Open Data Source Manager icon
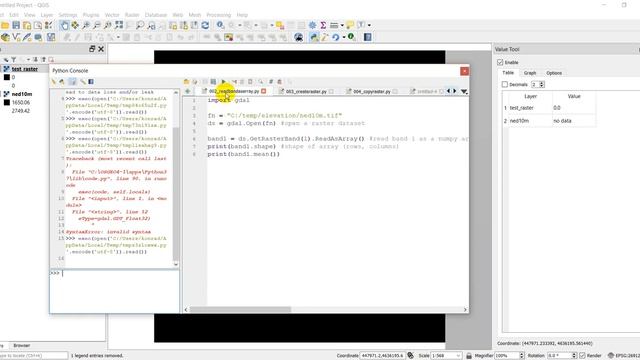This screenshot has width=640, height=360. click(x=5, y=38)
